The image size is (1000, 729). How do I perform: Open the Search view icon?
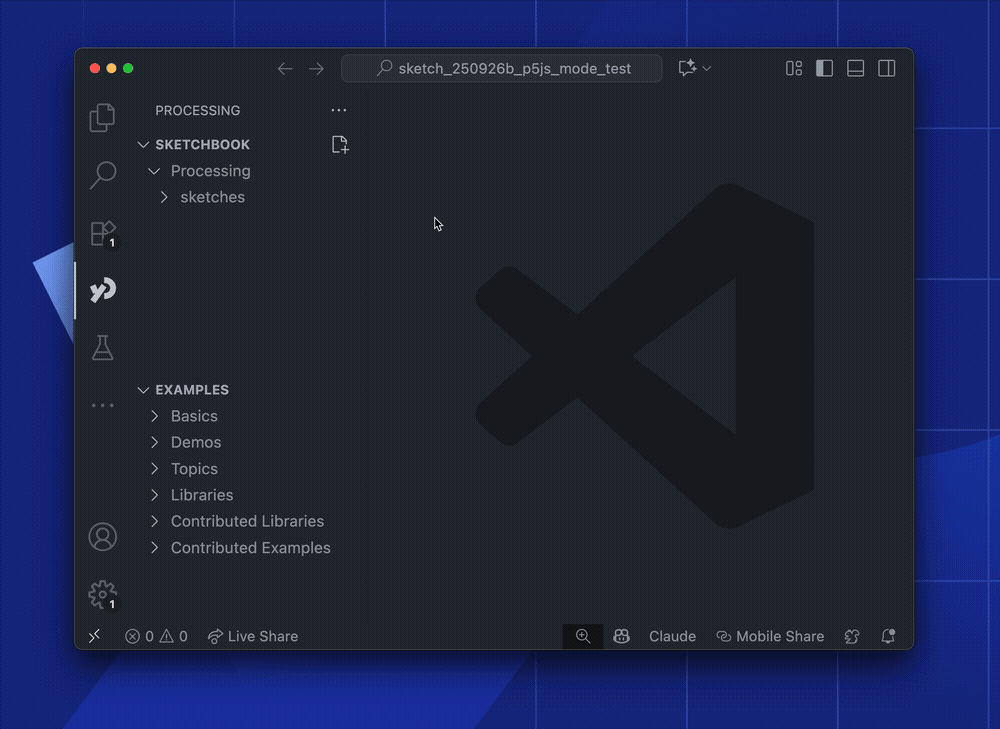click(102, 175)
